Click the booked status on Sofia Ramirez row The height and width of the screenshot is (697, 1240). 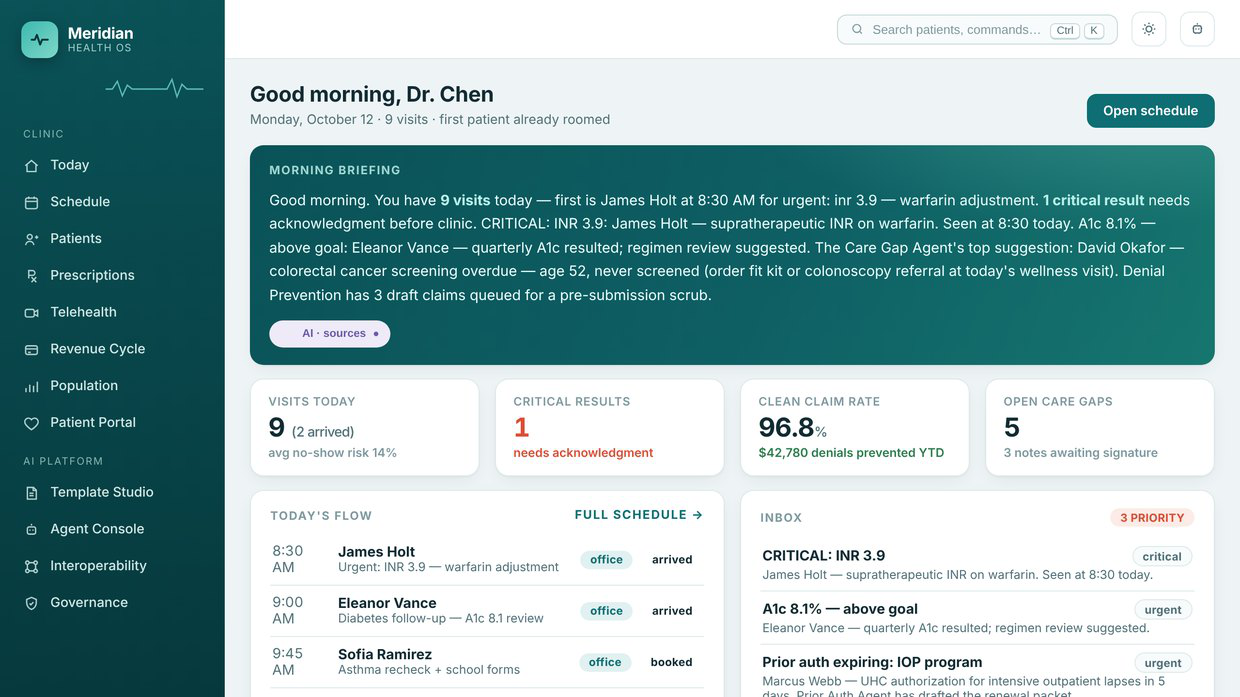coord(672,662)
